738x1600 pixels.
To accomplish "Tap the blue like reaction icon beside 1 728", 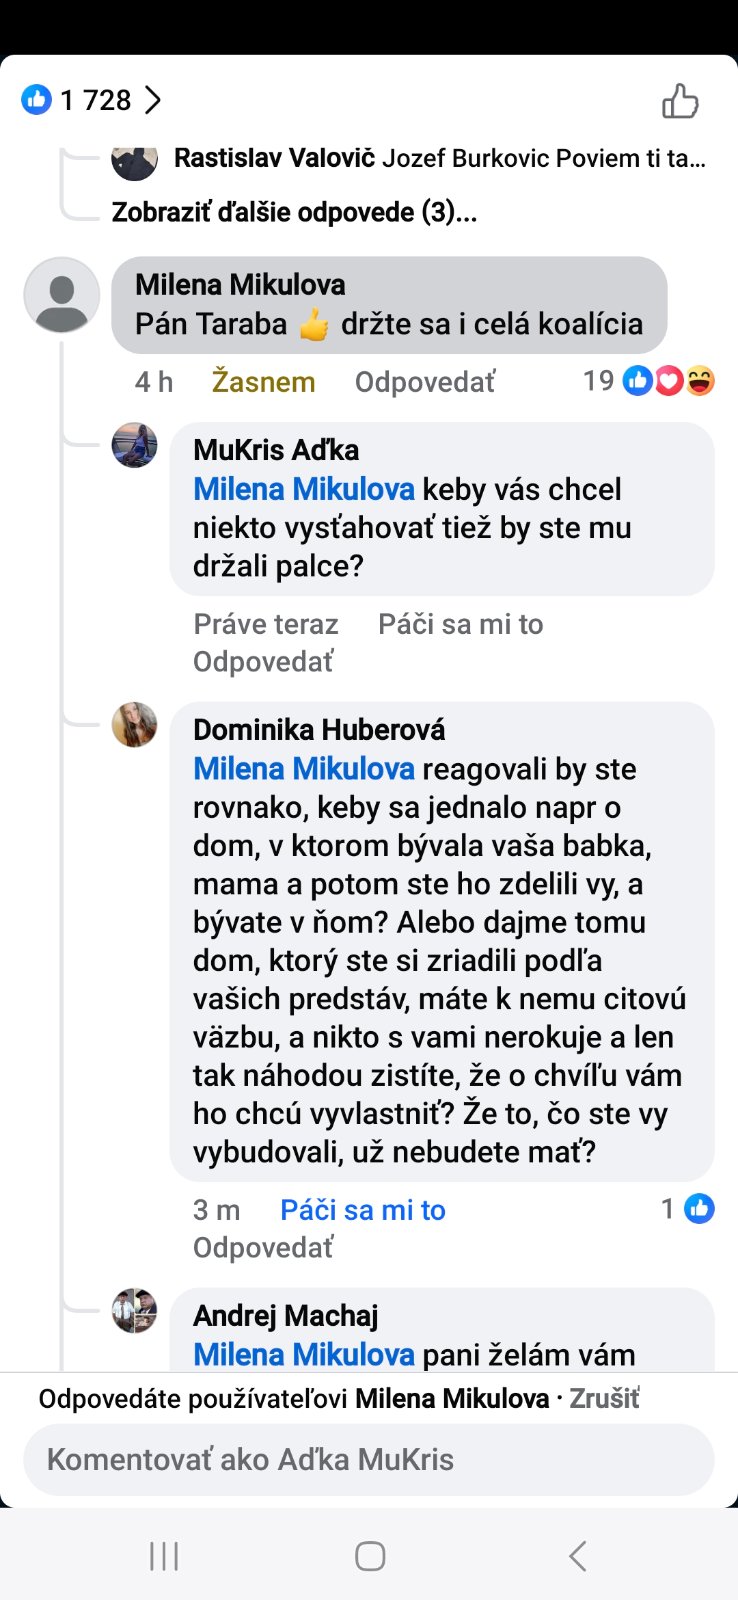I will [x=36, y=100].
